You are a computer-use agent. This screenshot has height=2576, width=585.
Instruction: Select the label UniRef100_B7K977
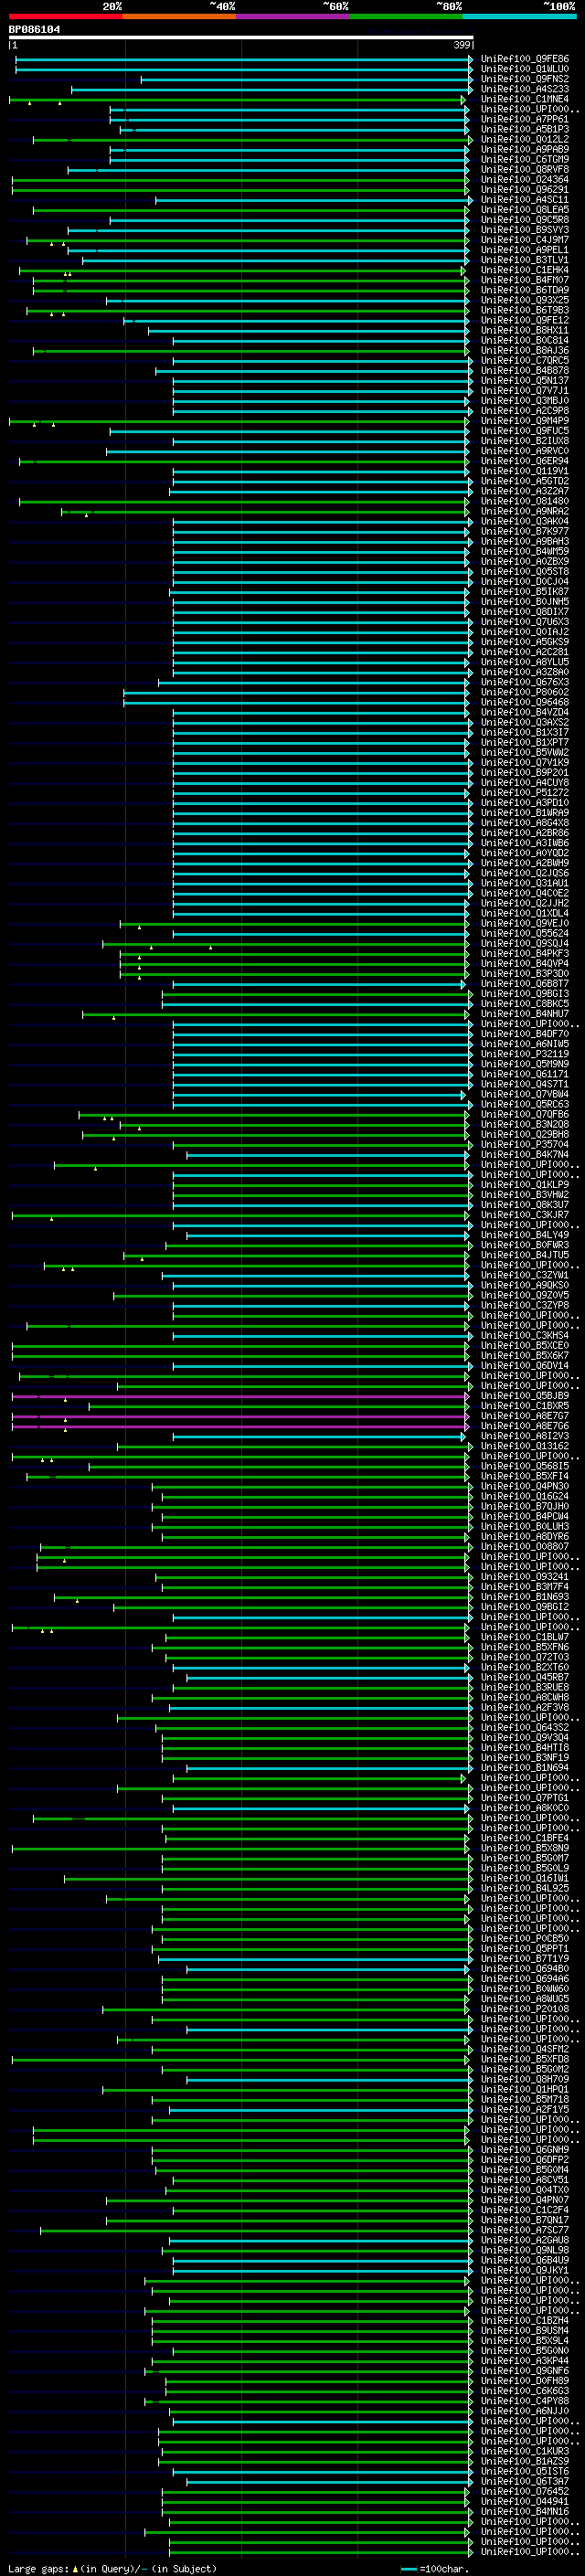point(525,531)
